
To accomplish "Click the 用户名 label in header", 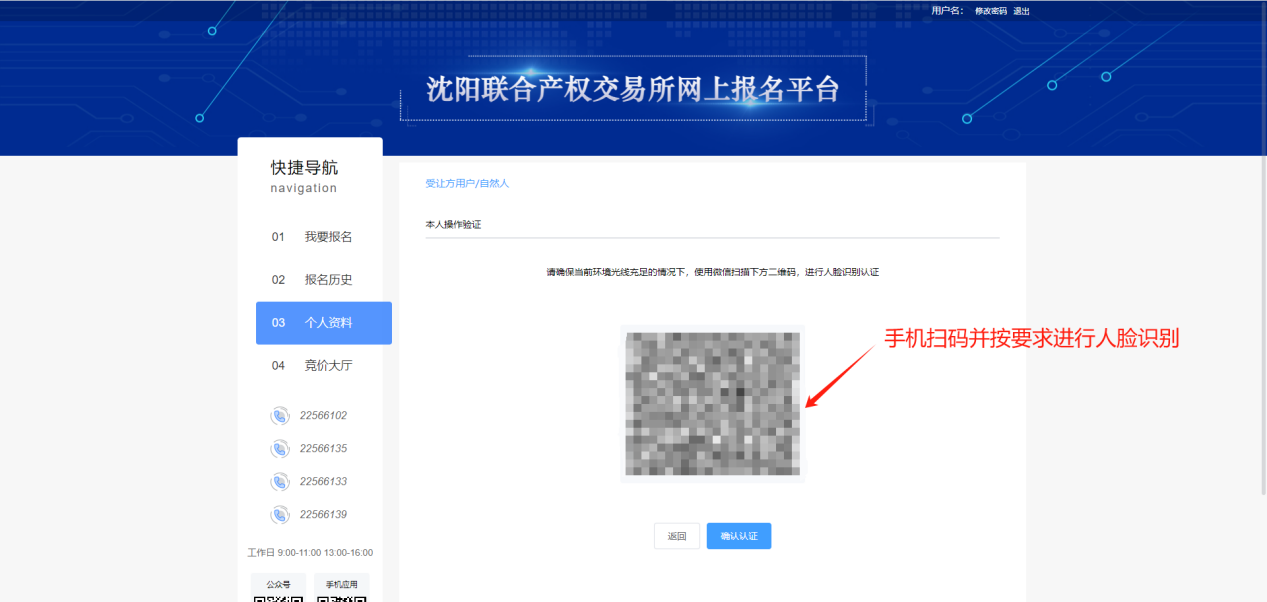I will click(x=947, y=11).
